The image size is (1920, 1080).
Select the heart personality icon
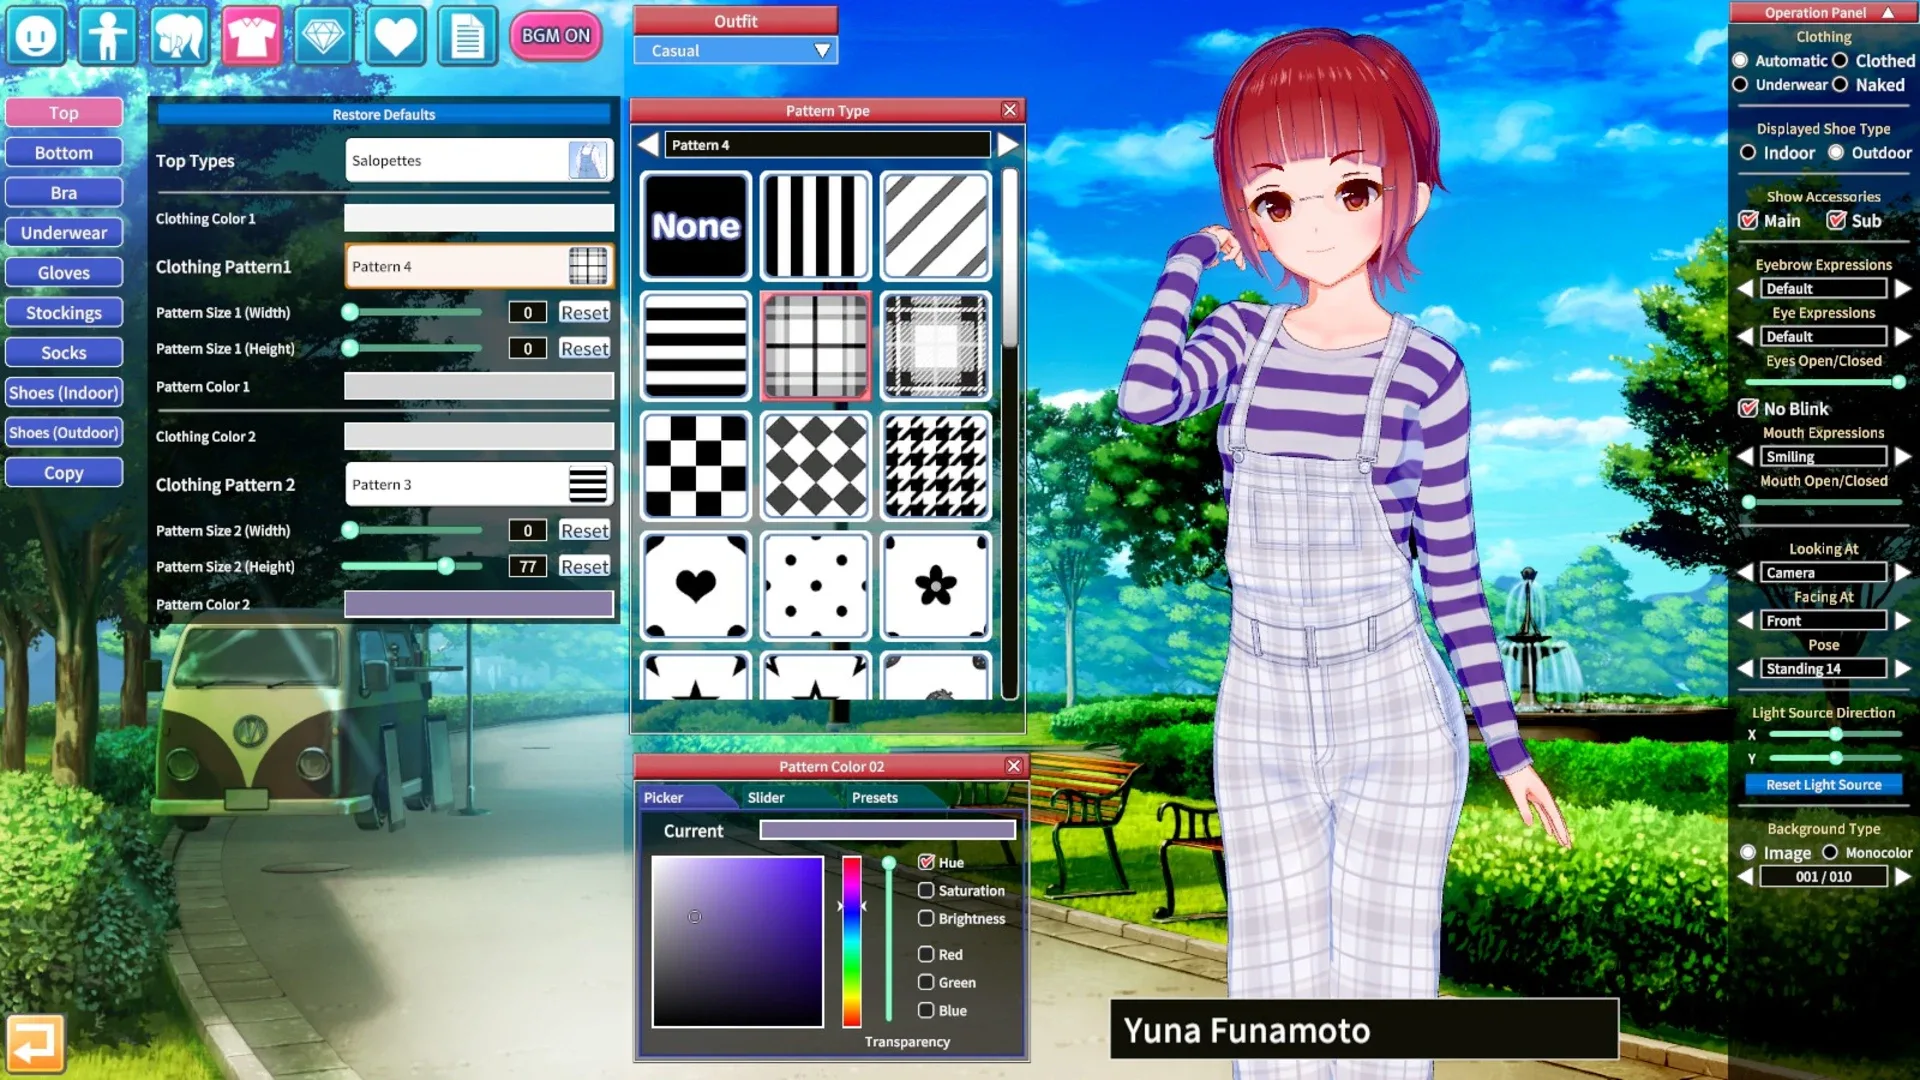click(x=395, y=36)
